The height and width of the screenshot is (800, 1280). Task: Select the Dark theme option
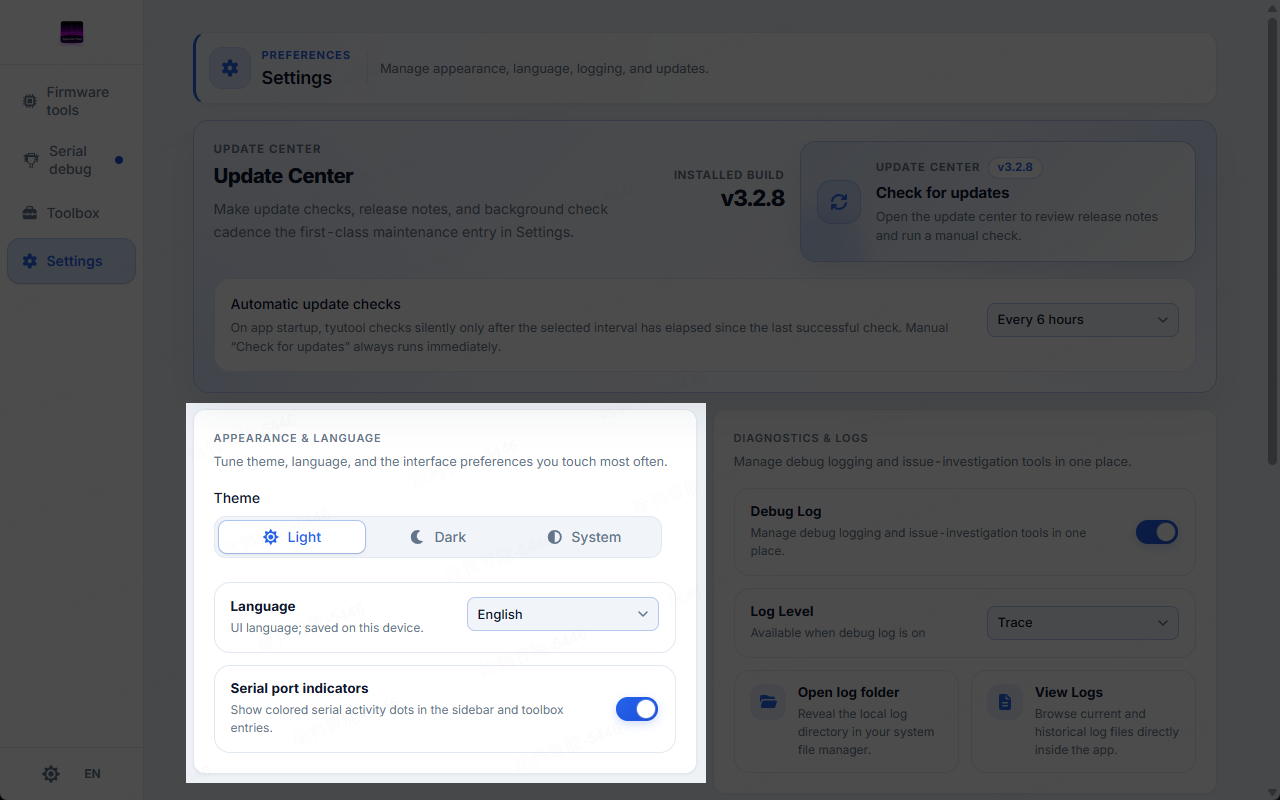[438, 537]
